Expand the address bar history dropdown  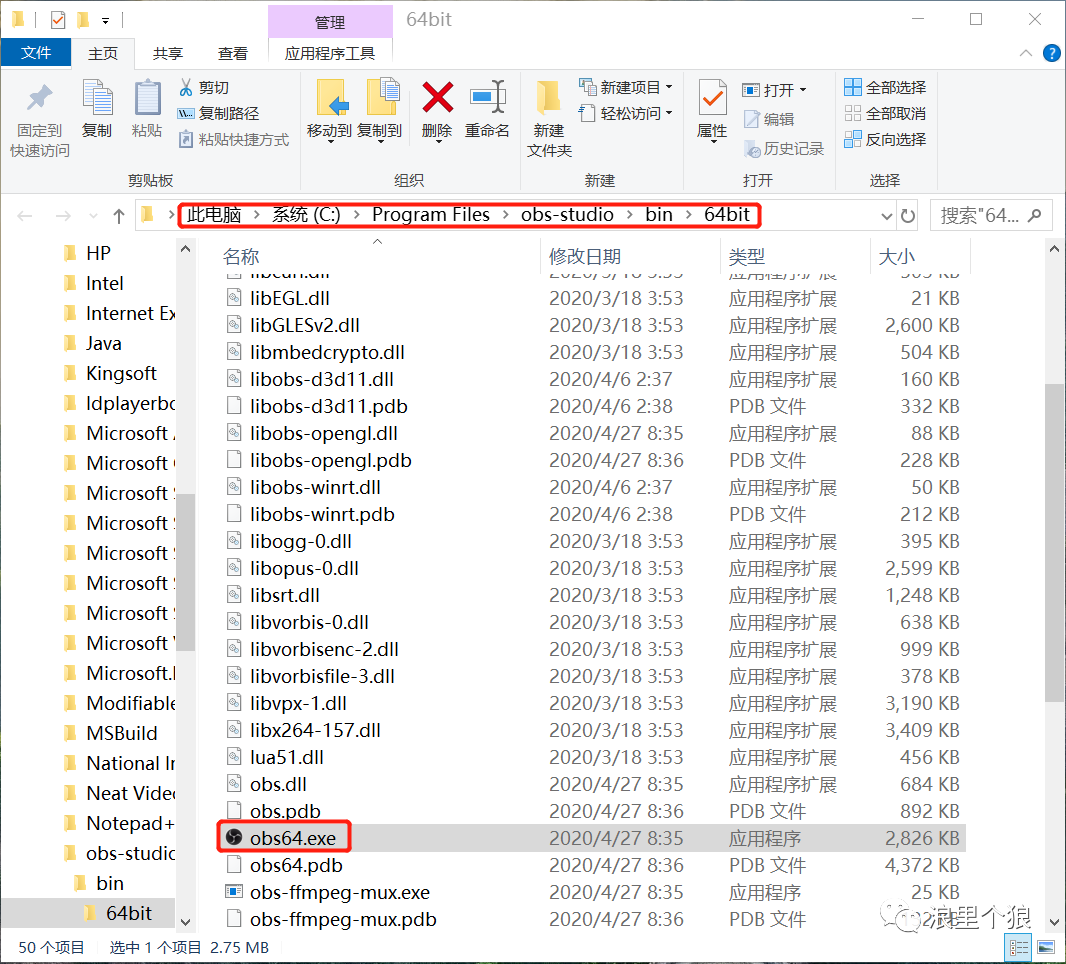(x=887, y=216)
